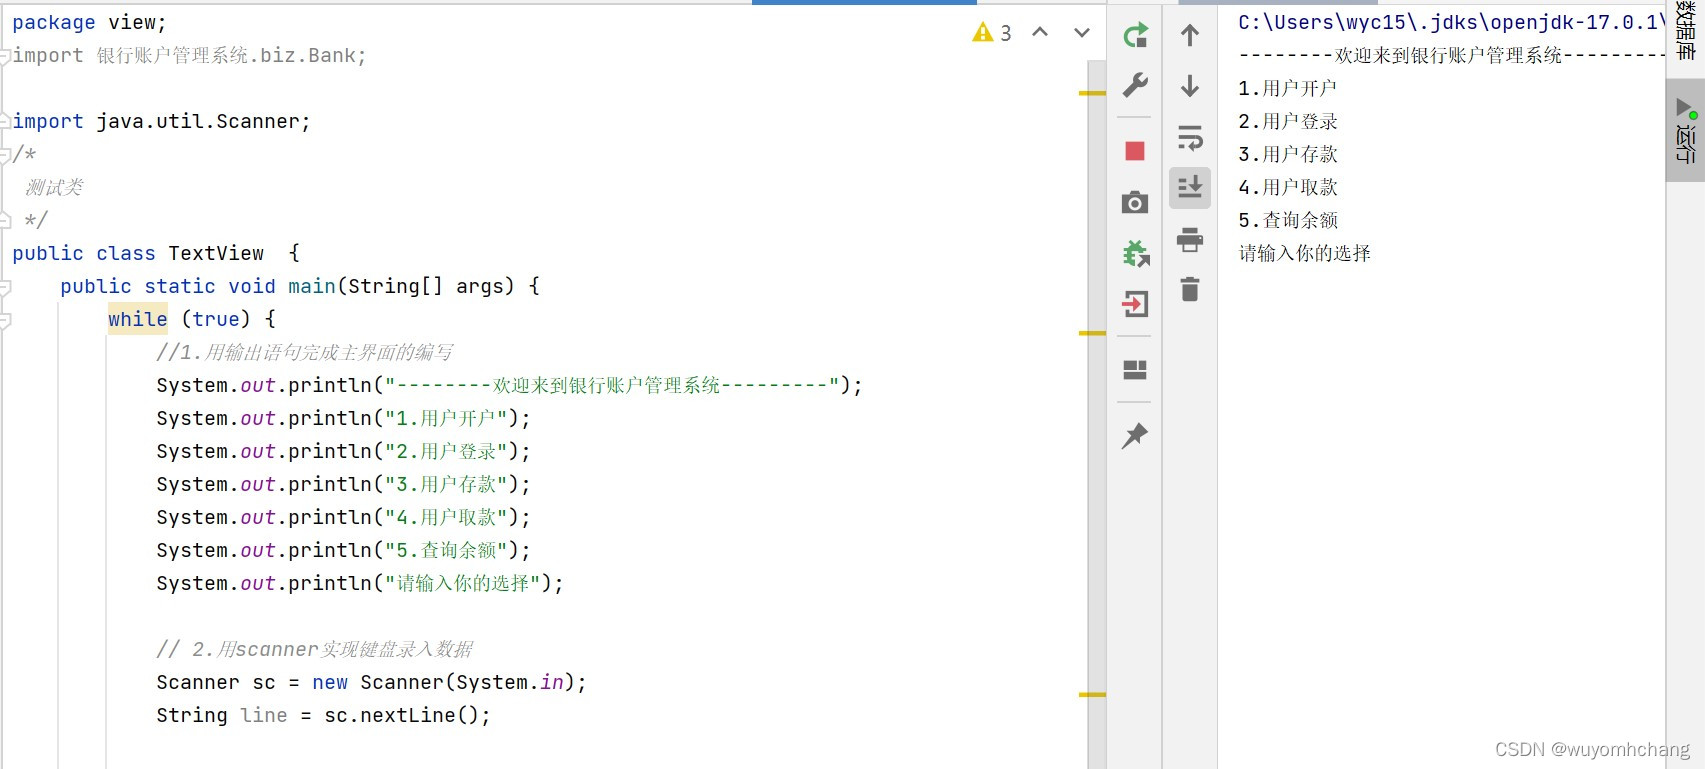
Task: Click the console line '2.用户登录'
Action: coord(1288,121)
